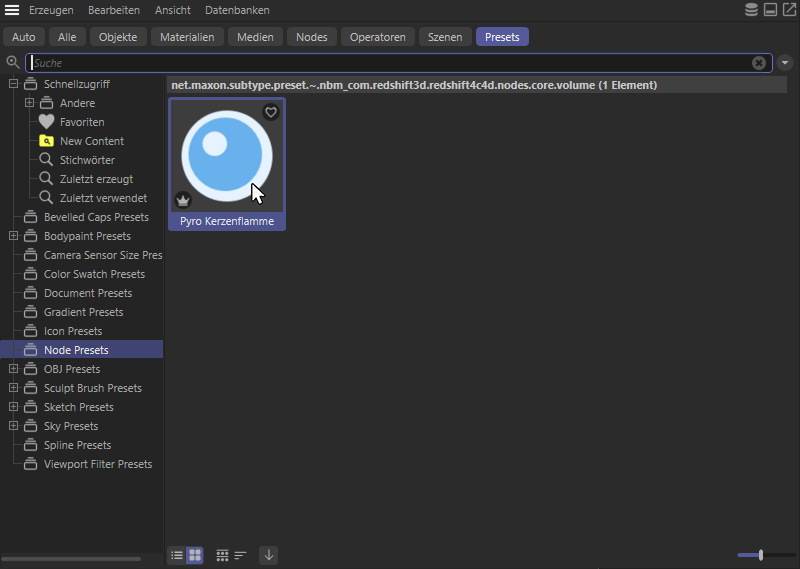Viewport: 800px width, 569px height.
Task: Select Gradient Presets entry
Action: point(83,312)
